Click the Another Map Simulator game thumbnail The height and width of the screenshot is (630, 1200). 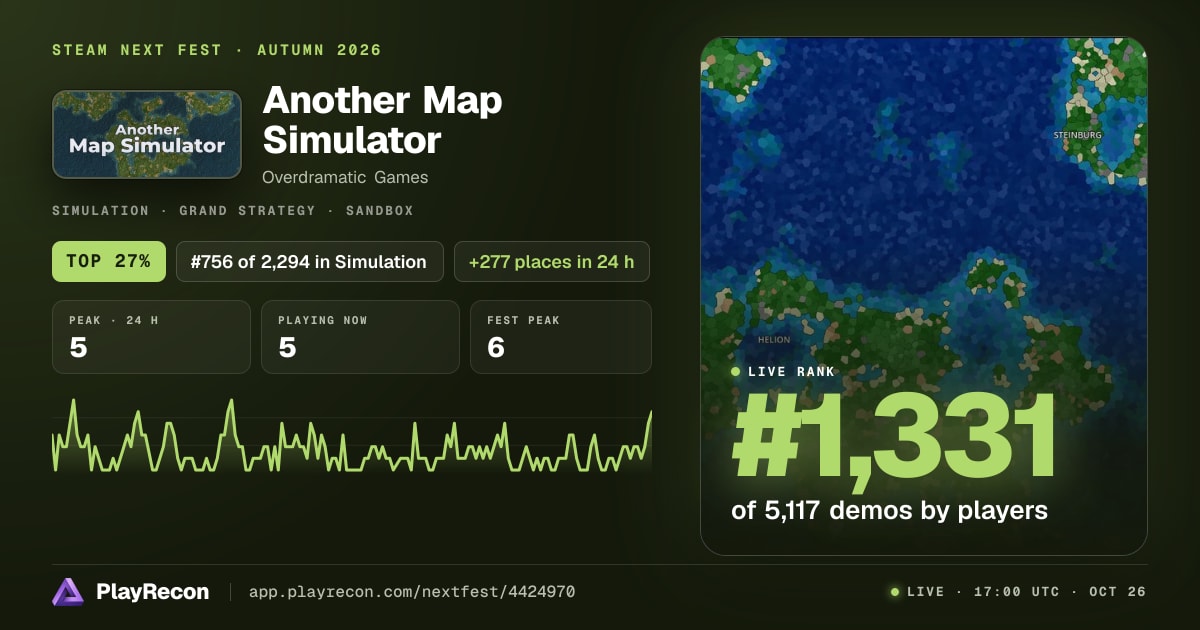[147, 135]
